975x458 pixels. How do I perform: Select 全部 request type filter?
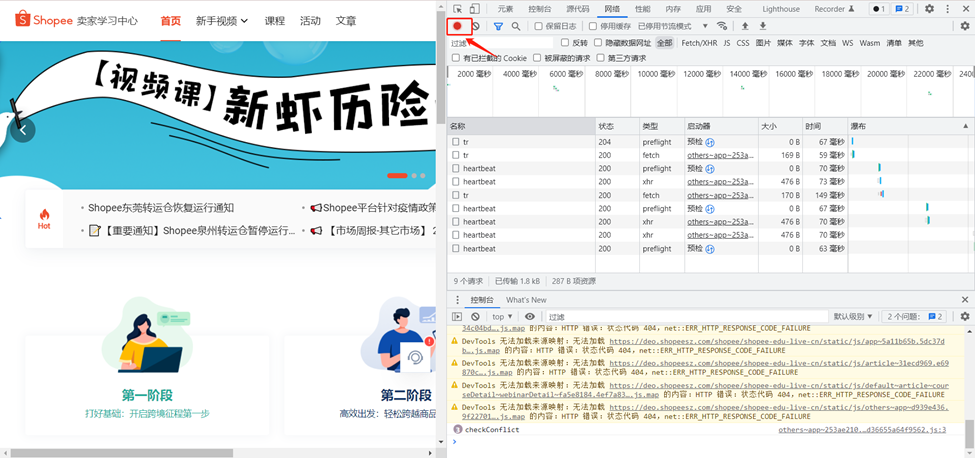click(x=665, y=43)
